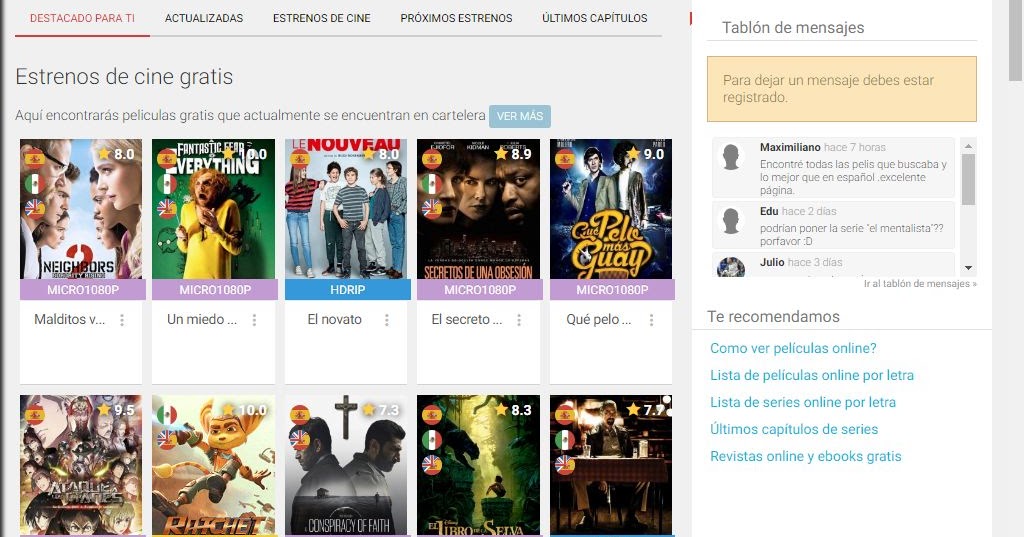This screenshot has width=1024, height=537.
Task: Open the options menu for Qué pelo card
Action: 651,319
